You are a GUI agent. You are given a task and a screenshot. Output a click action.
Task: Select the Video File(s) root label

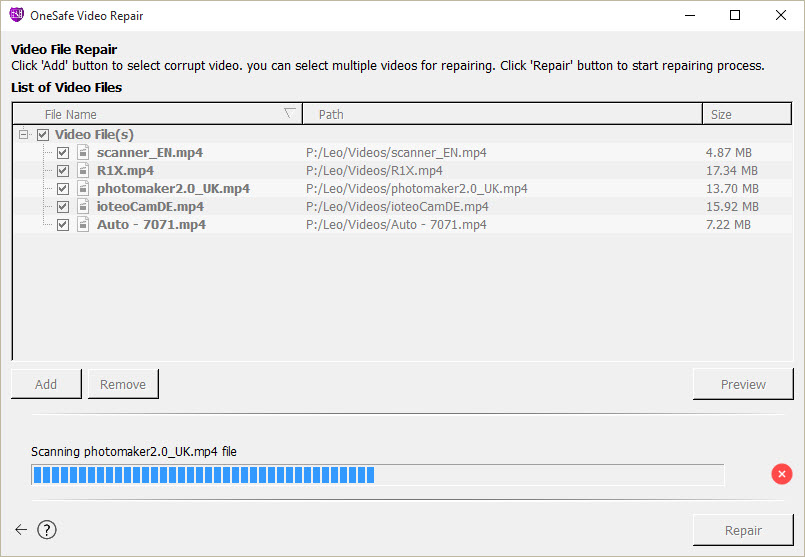point(94,135)
